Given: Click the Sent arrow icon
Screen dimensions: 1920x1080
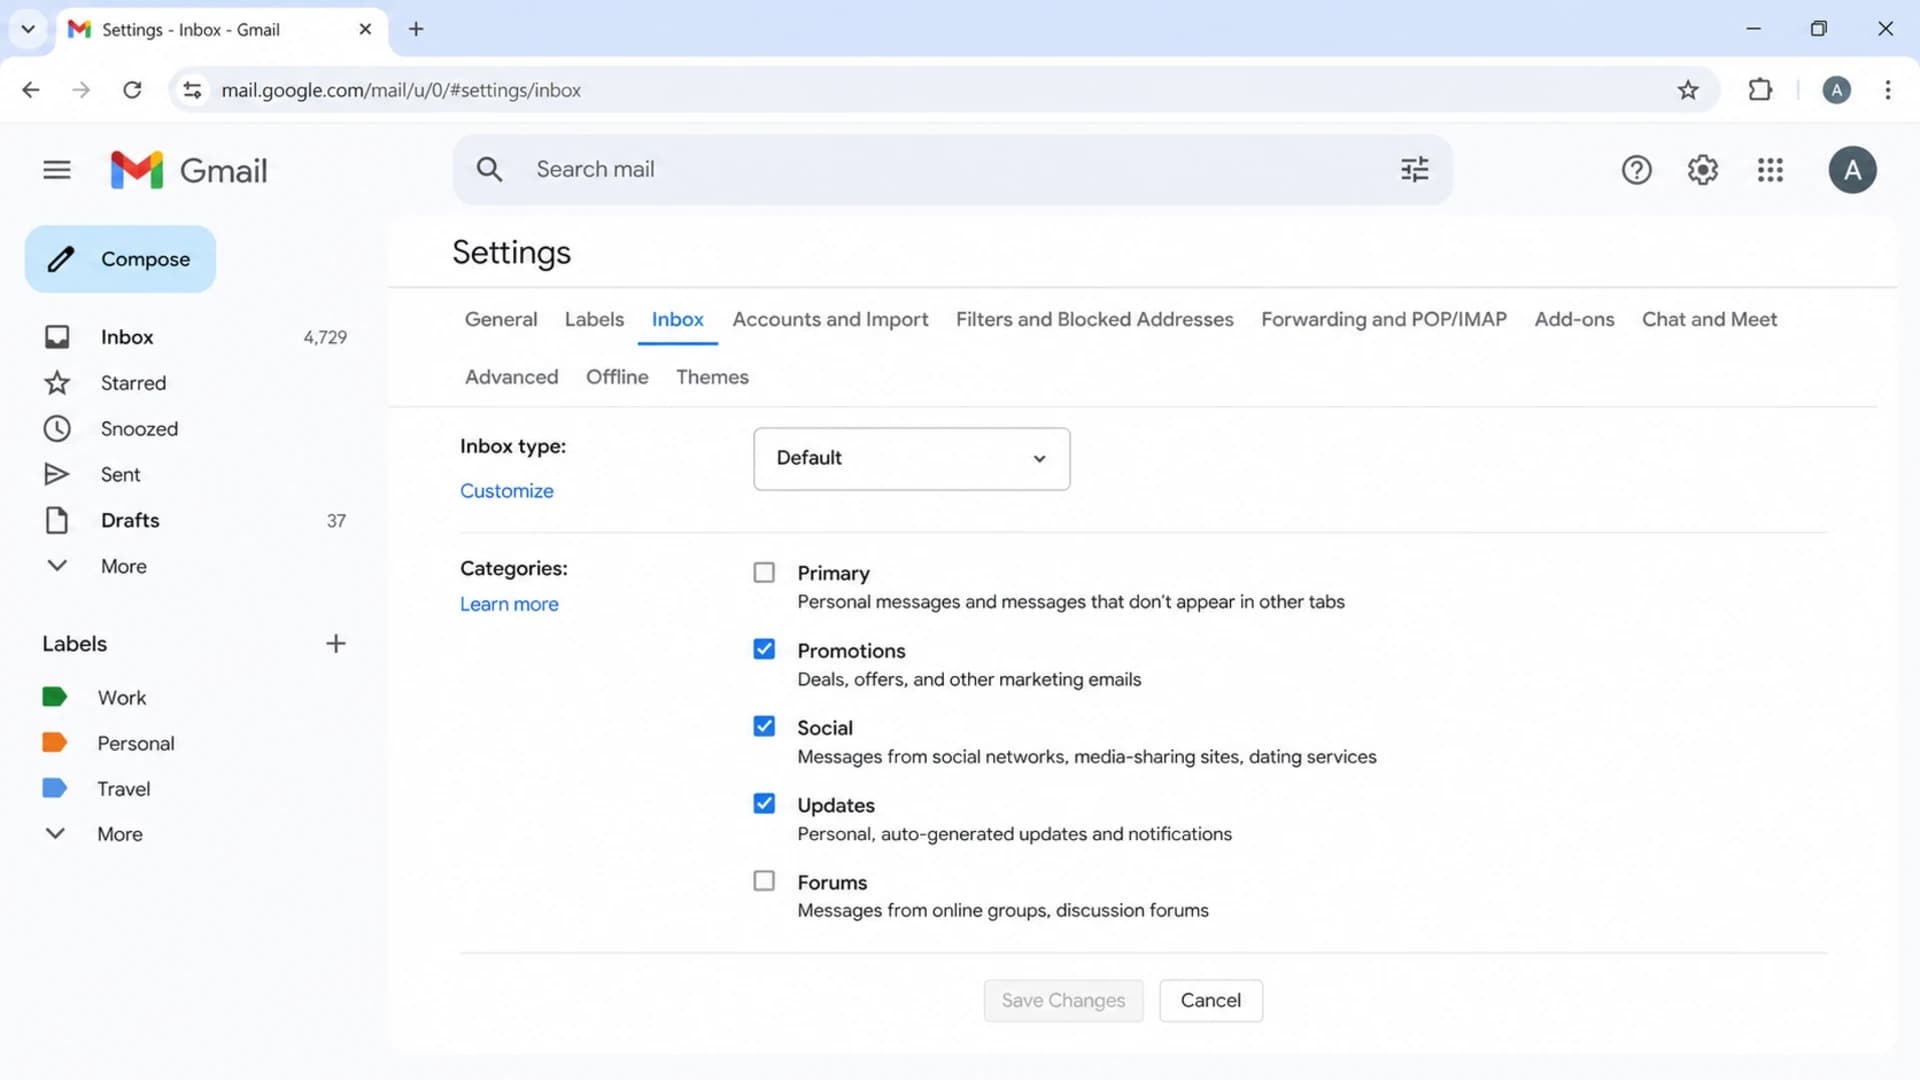Looking at the screenshot, I should click(57, 474).
